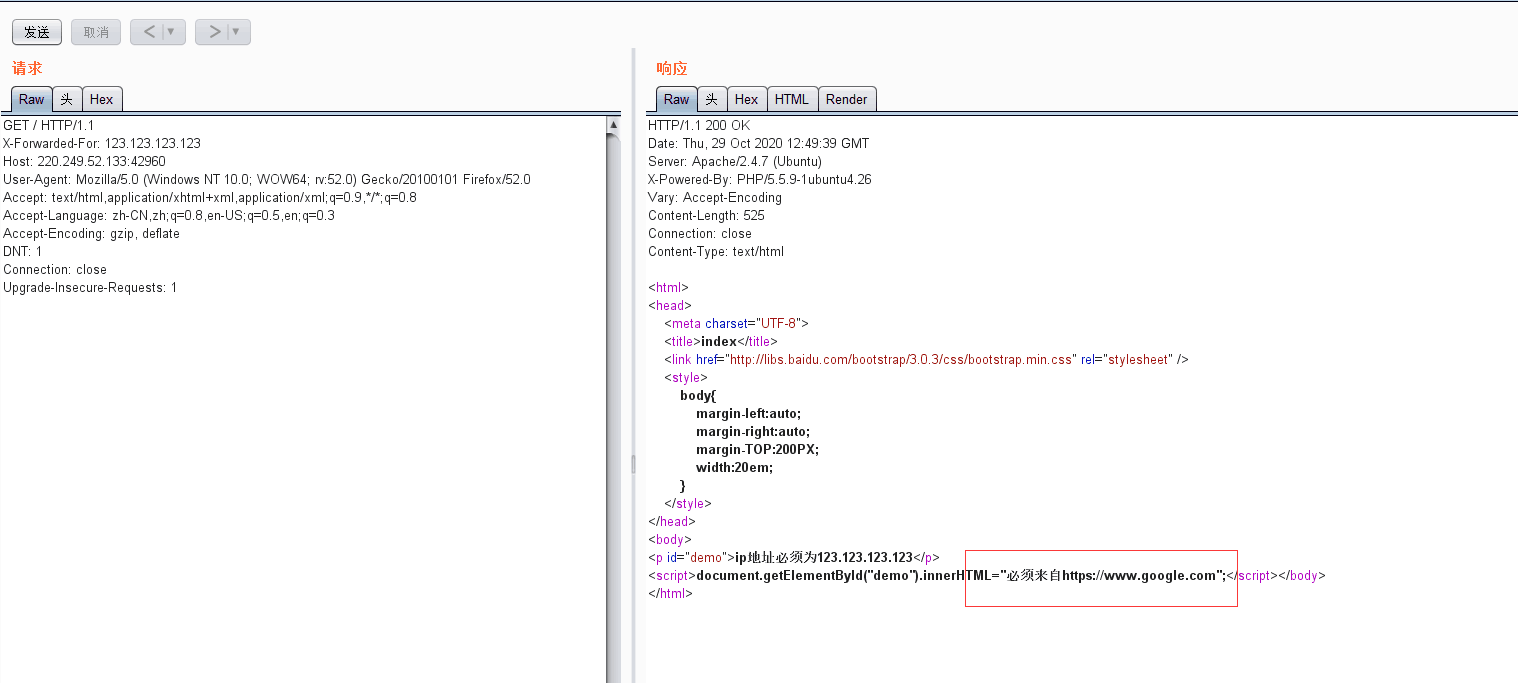Select the request 头 headers tab
Screen dimensions: 1518x683
[67, 99]
